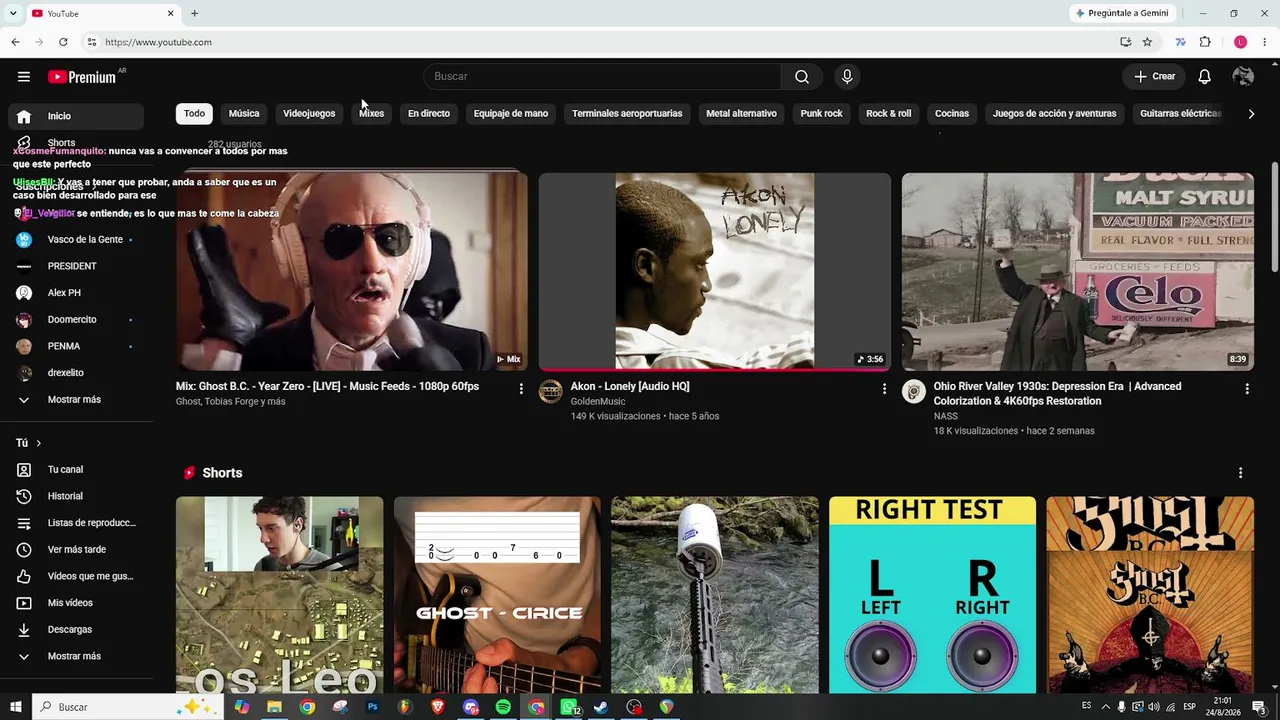The width and height of the screenshot is (1280, 720).
Task: Open Ver más tarde in the sidebar
Action: click(78, 549)
